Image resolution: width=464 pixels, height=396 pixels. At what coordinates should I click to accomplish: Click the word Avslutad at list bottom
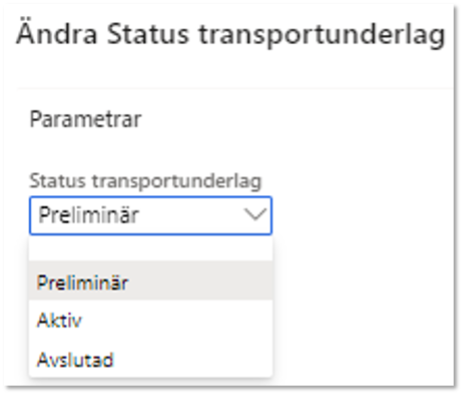coord(75,360)
